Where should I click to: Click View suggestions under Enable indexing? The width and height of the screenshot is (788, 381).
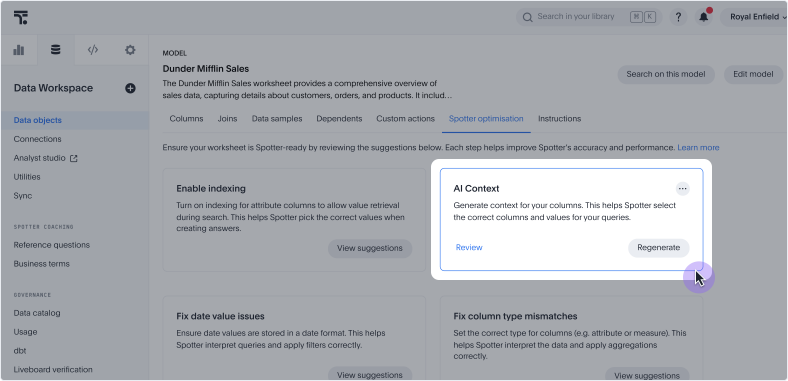point(370,248)
